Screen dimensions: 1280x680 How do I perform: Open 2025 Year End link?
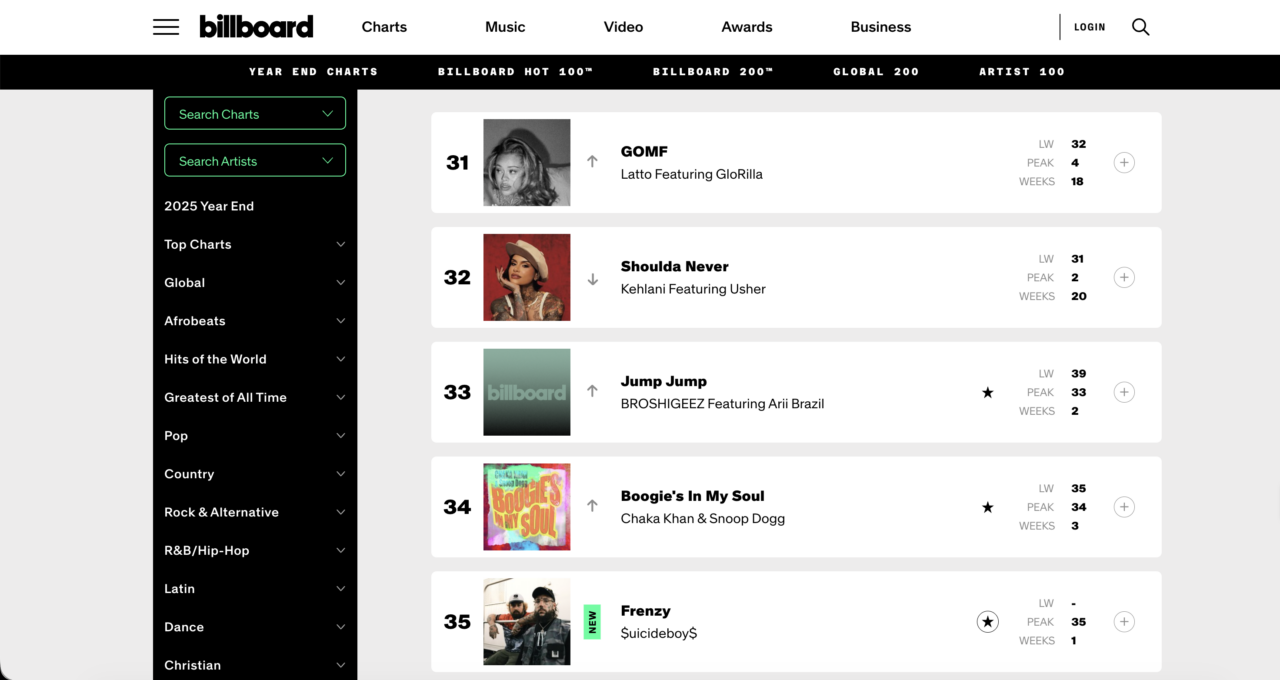click(209, 206)
